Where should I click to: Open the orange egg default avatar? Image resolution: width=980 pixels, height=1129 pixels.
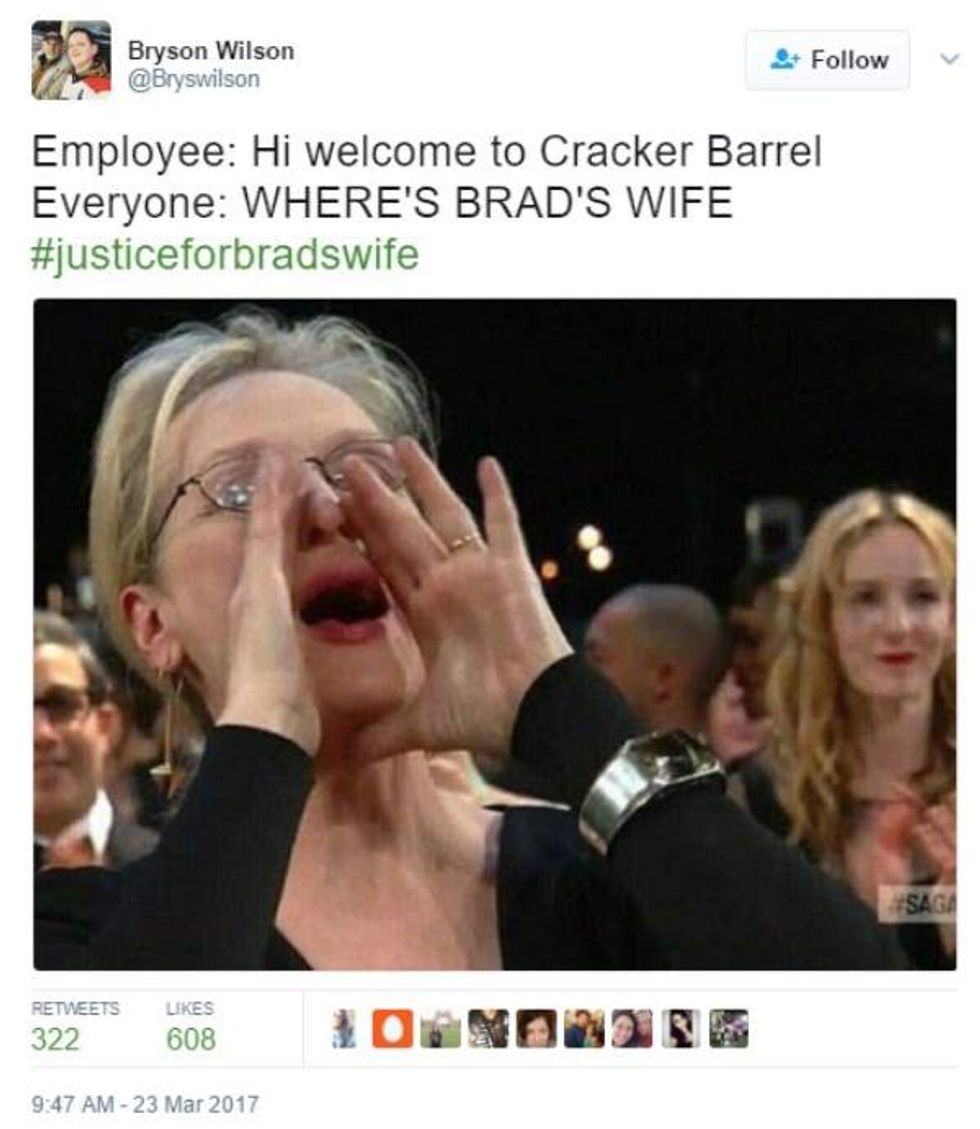click(x=392, y=1028)
